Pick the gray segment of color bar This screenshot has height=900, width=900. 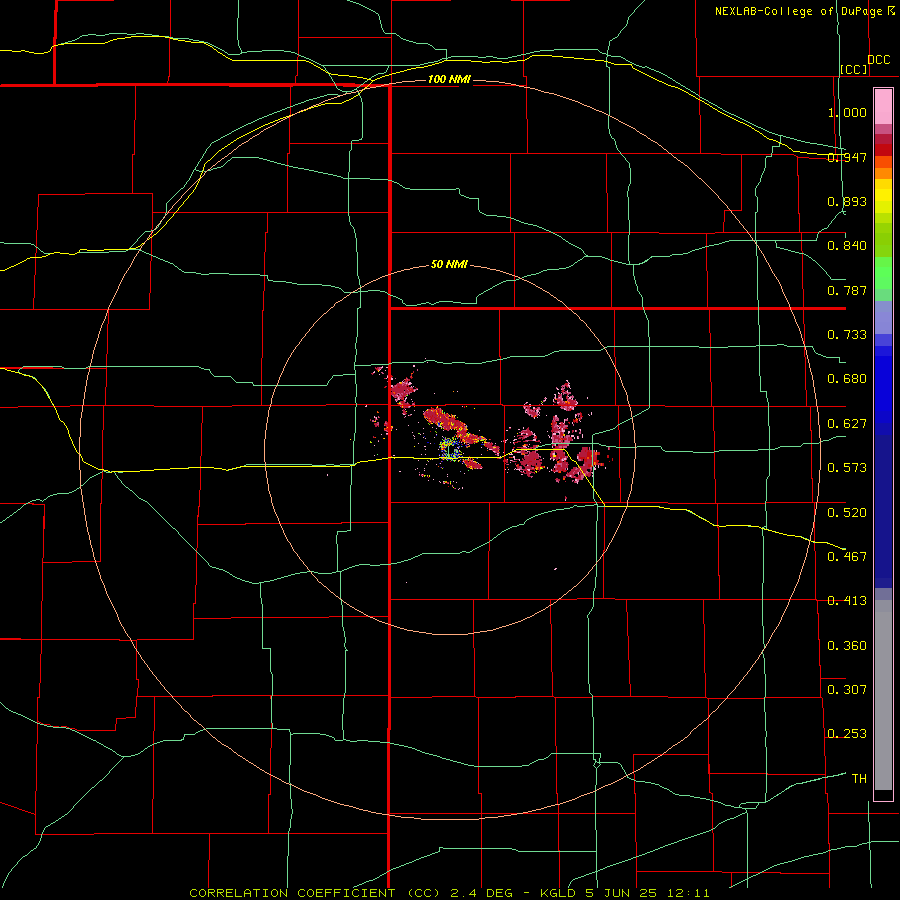(x=883, y=695)
